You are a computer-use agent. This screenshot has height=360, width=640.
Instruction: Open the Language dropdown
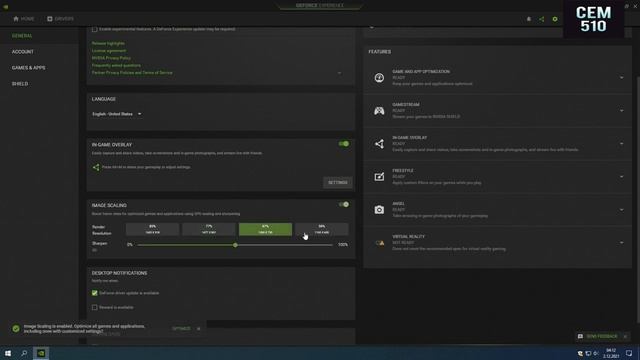point(117,114)
